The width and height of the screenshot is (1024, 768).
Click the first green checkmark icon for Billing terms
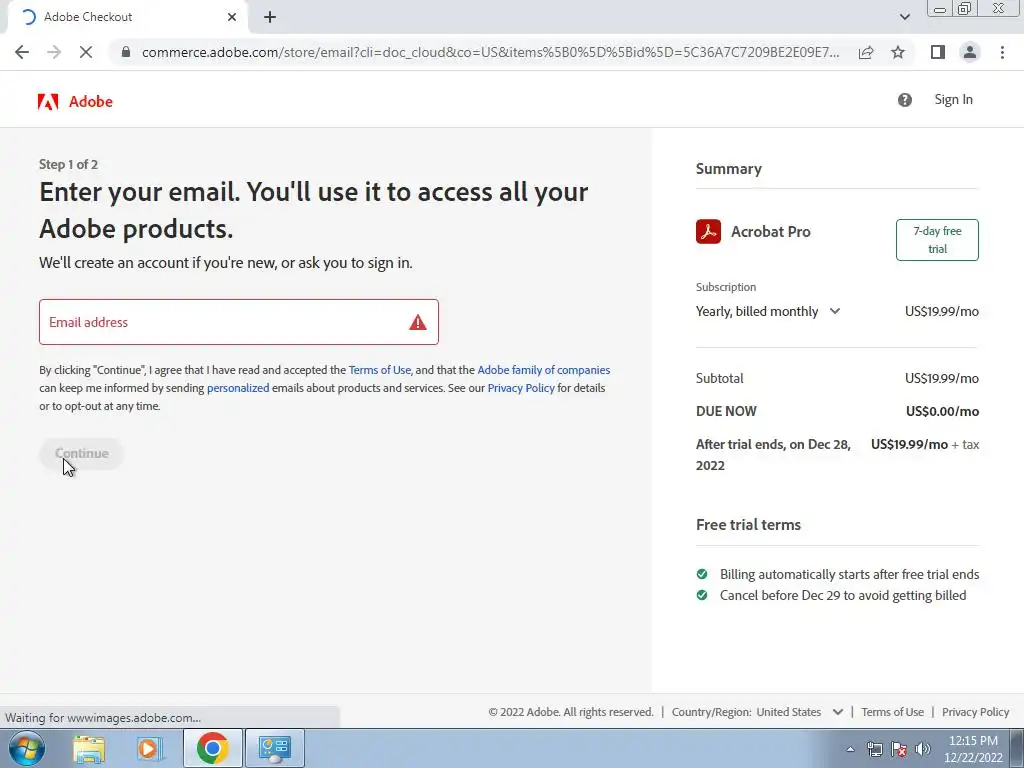pos(702,574)
